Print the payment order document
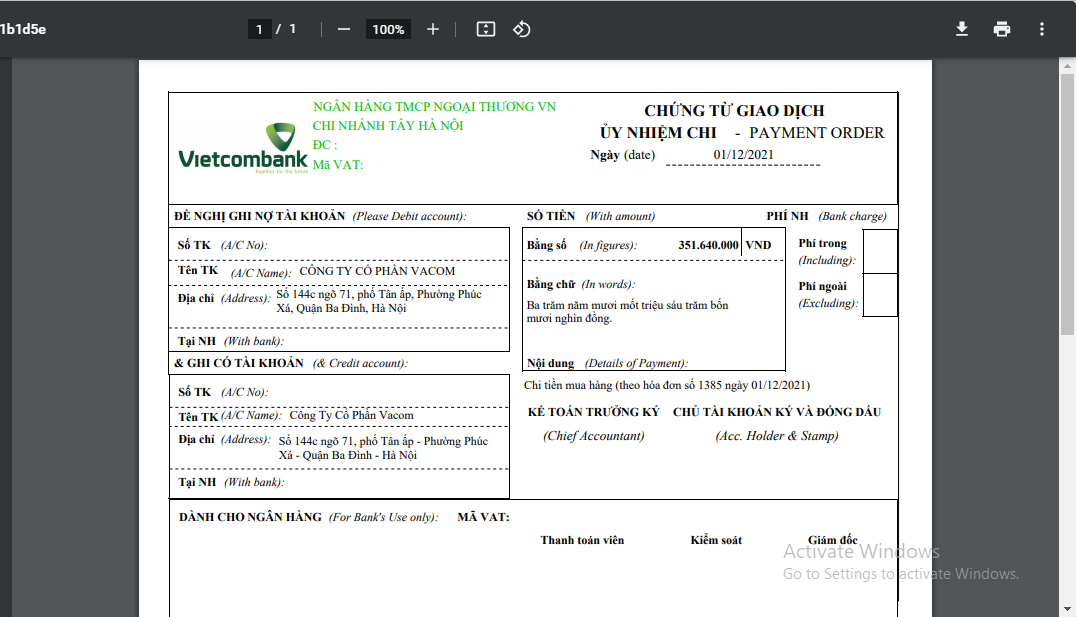Image resolution: width=1076 pixels, height=617 pixels. 1002,29
